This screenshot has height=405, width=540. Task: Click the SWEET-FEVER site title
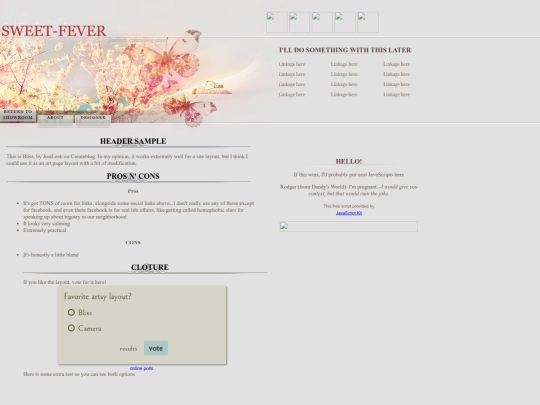point(54,31)
